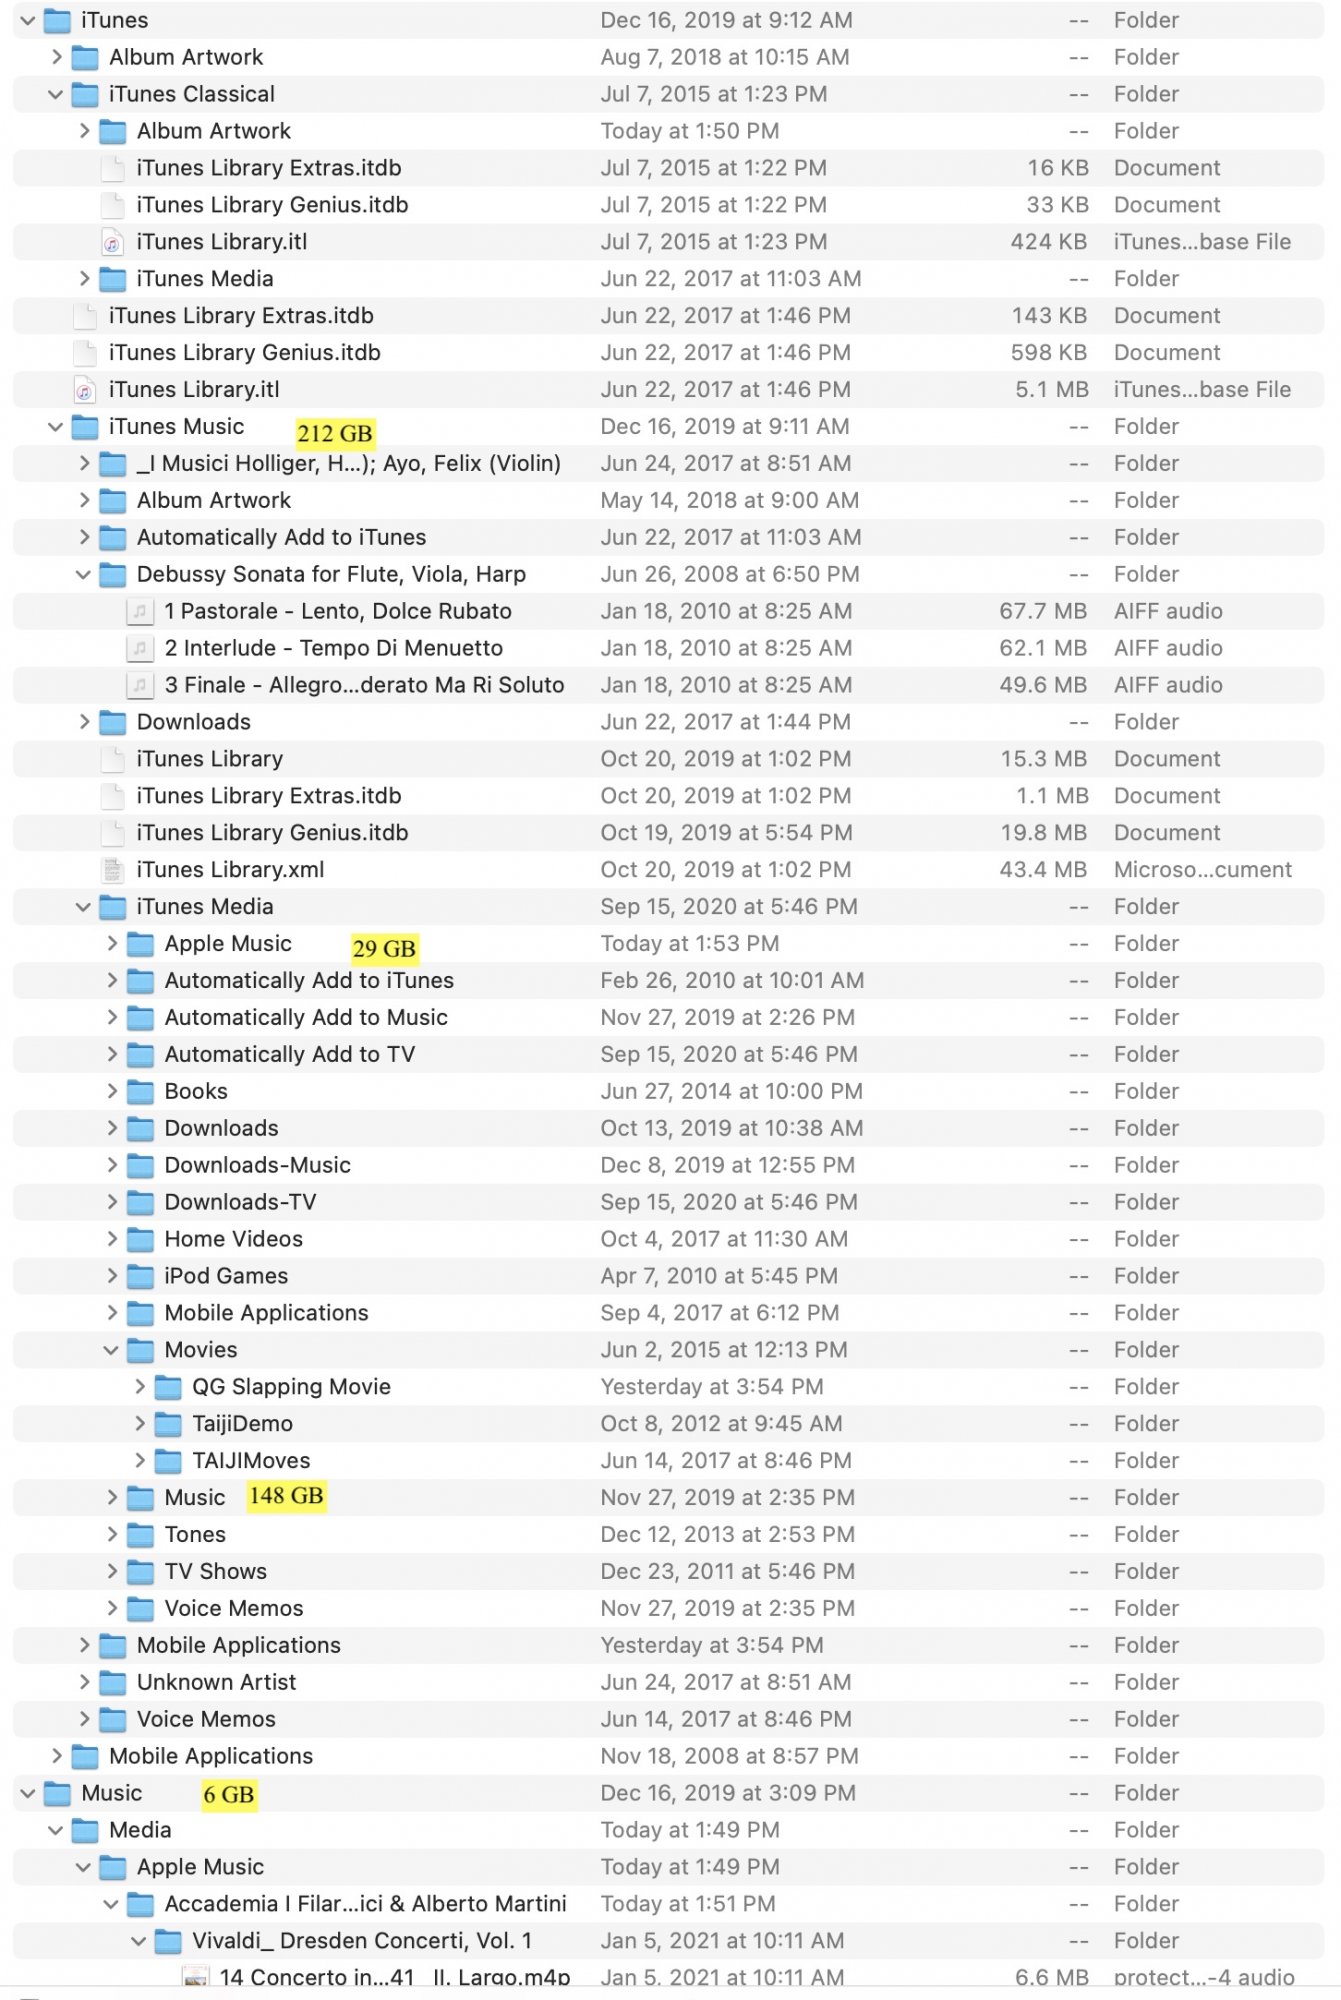1341x2000 pixels.
Task: Click the 15.3 MB iTunes Library document icon
Action: tap(113, 759)
